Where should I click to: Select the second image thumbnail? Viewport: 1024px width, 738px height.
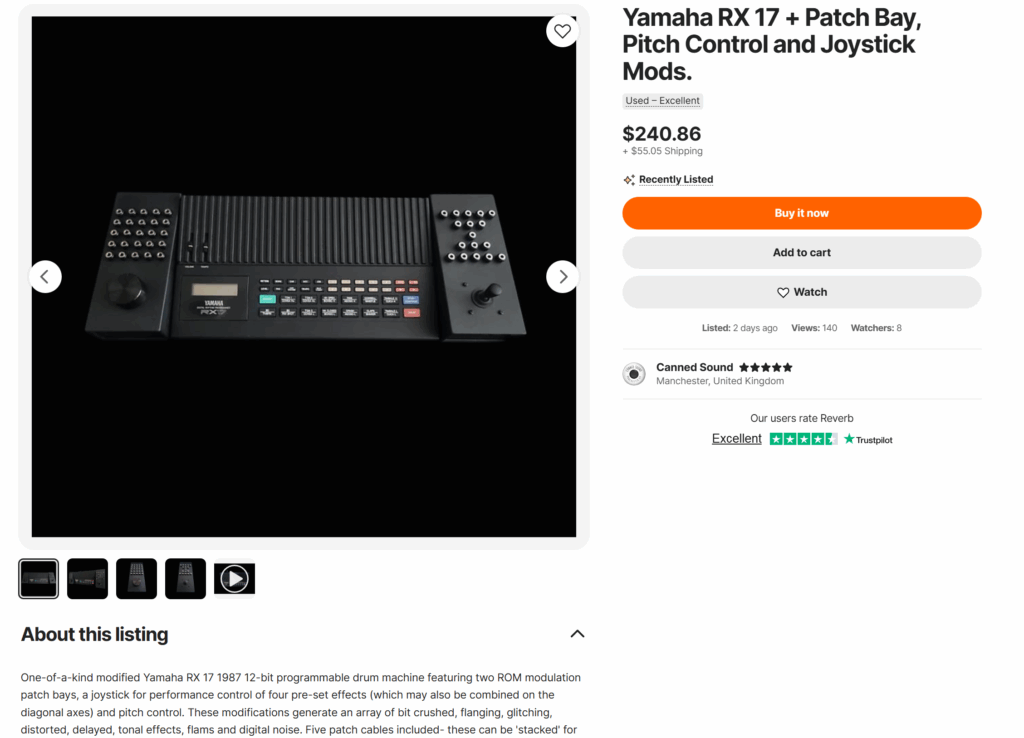pos(87,578)
